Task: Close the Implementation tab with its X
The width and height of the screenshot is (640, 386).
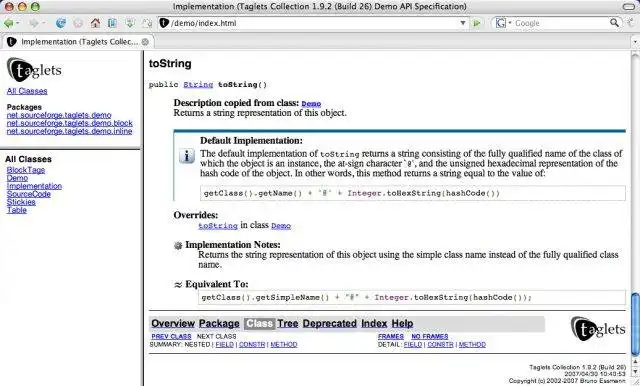Action: coord(145,42)
